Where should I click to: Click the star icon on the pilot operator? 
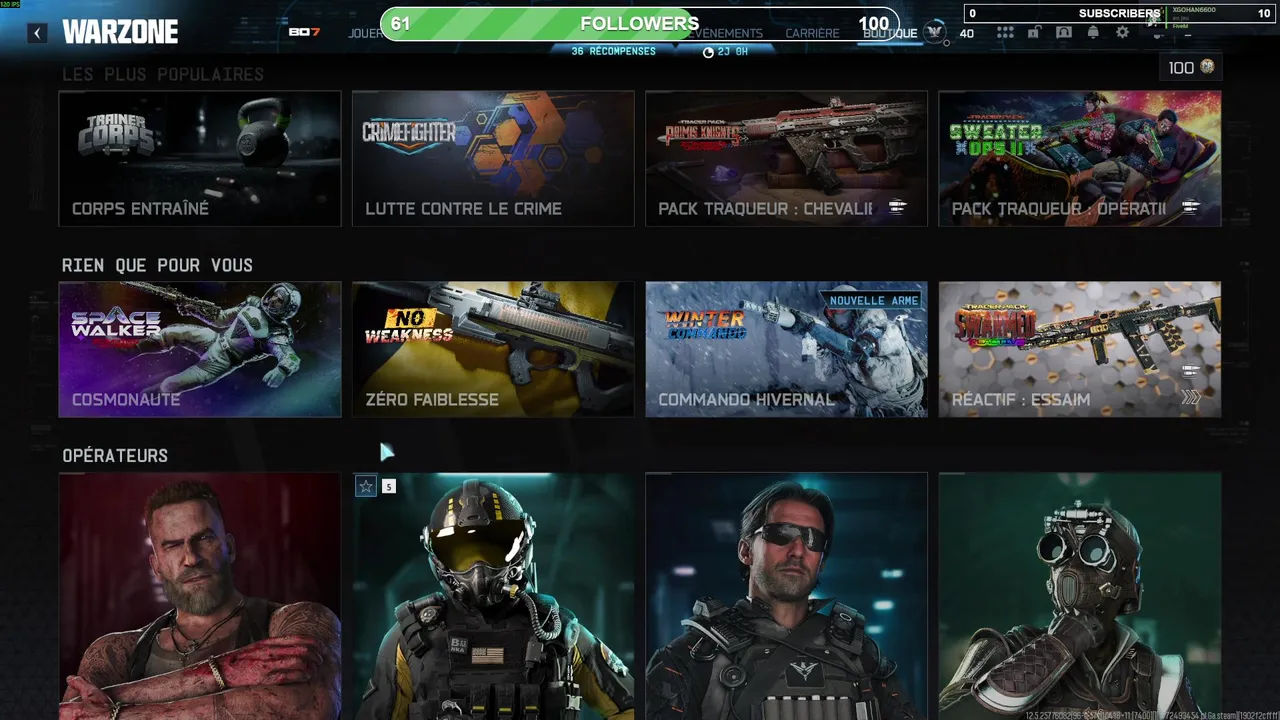click(366, 486)
